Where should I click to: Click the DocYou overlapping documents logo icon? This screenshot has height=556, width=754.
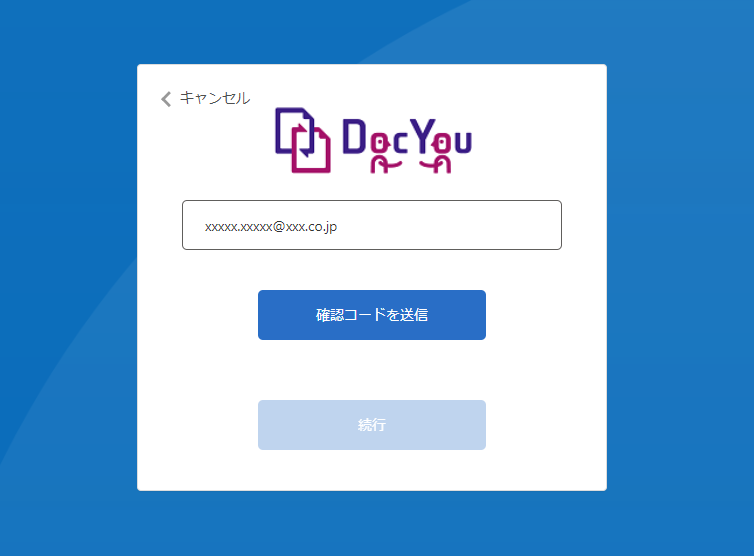[x=302, y=140]
